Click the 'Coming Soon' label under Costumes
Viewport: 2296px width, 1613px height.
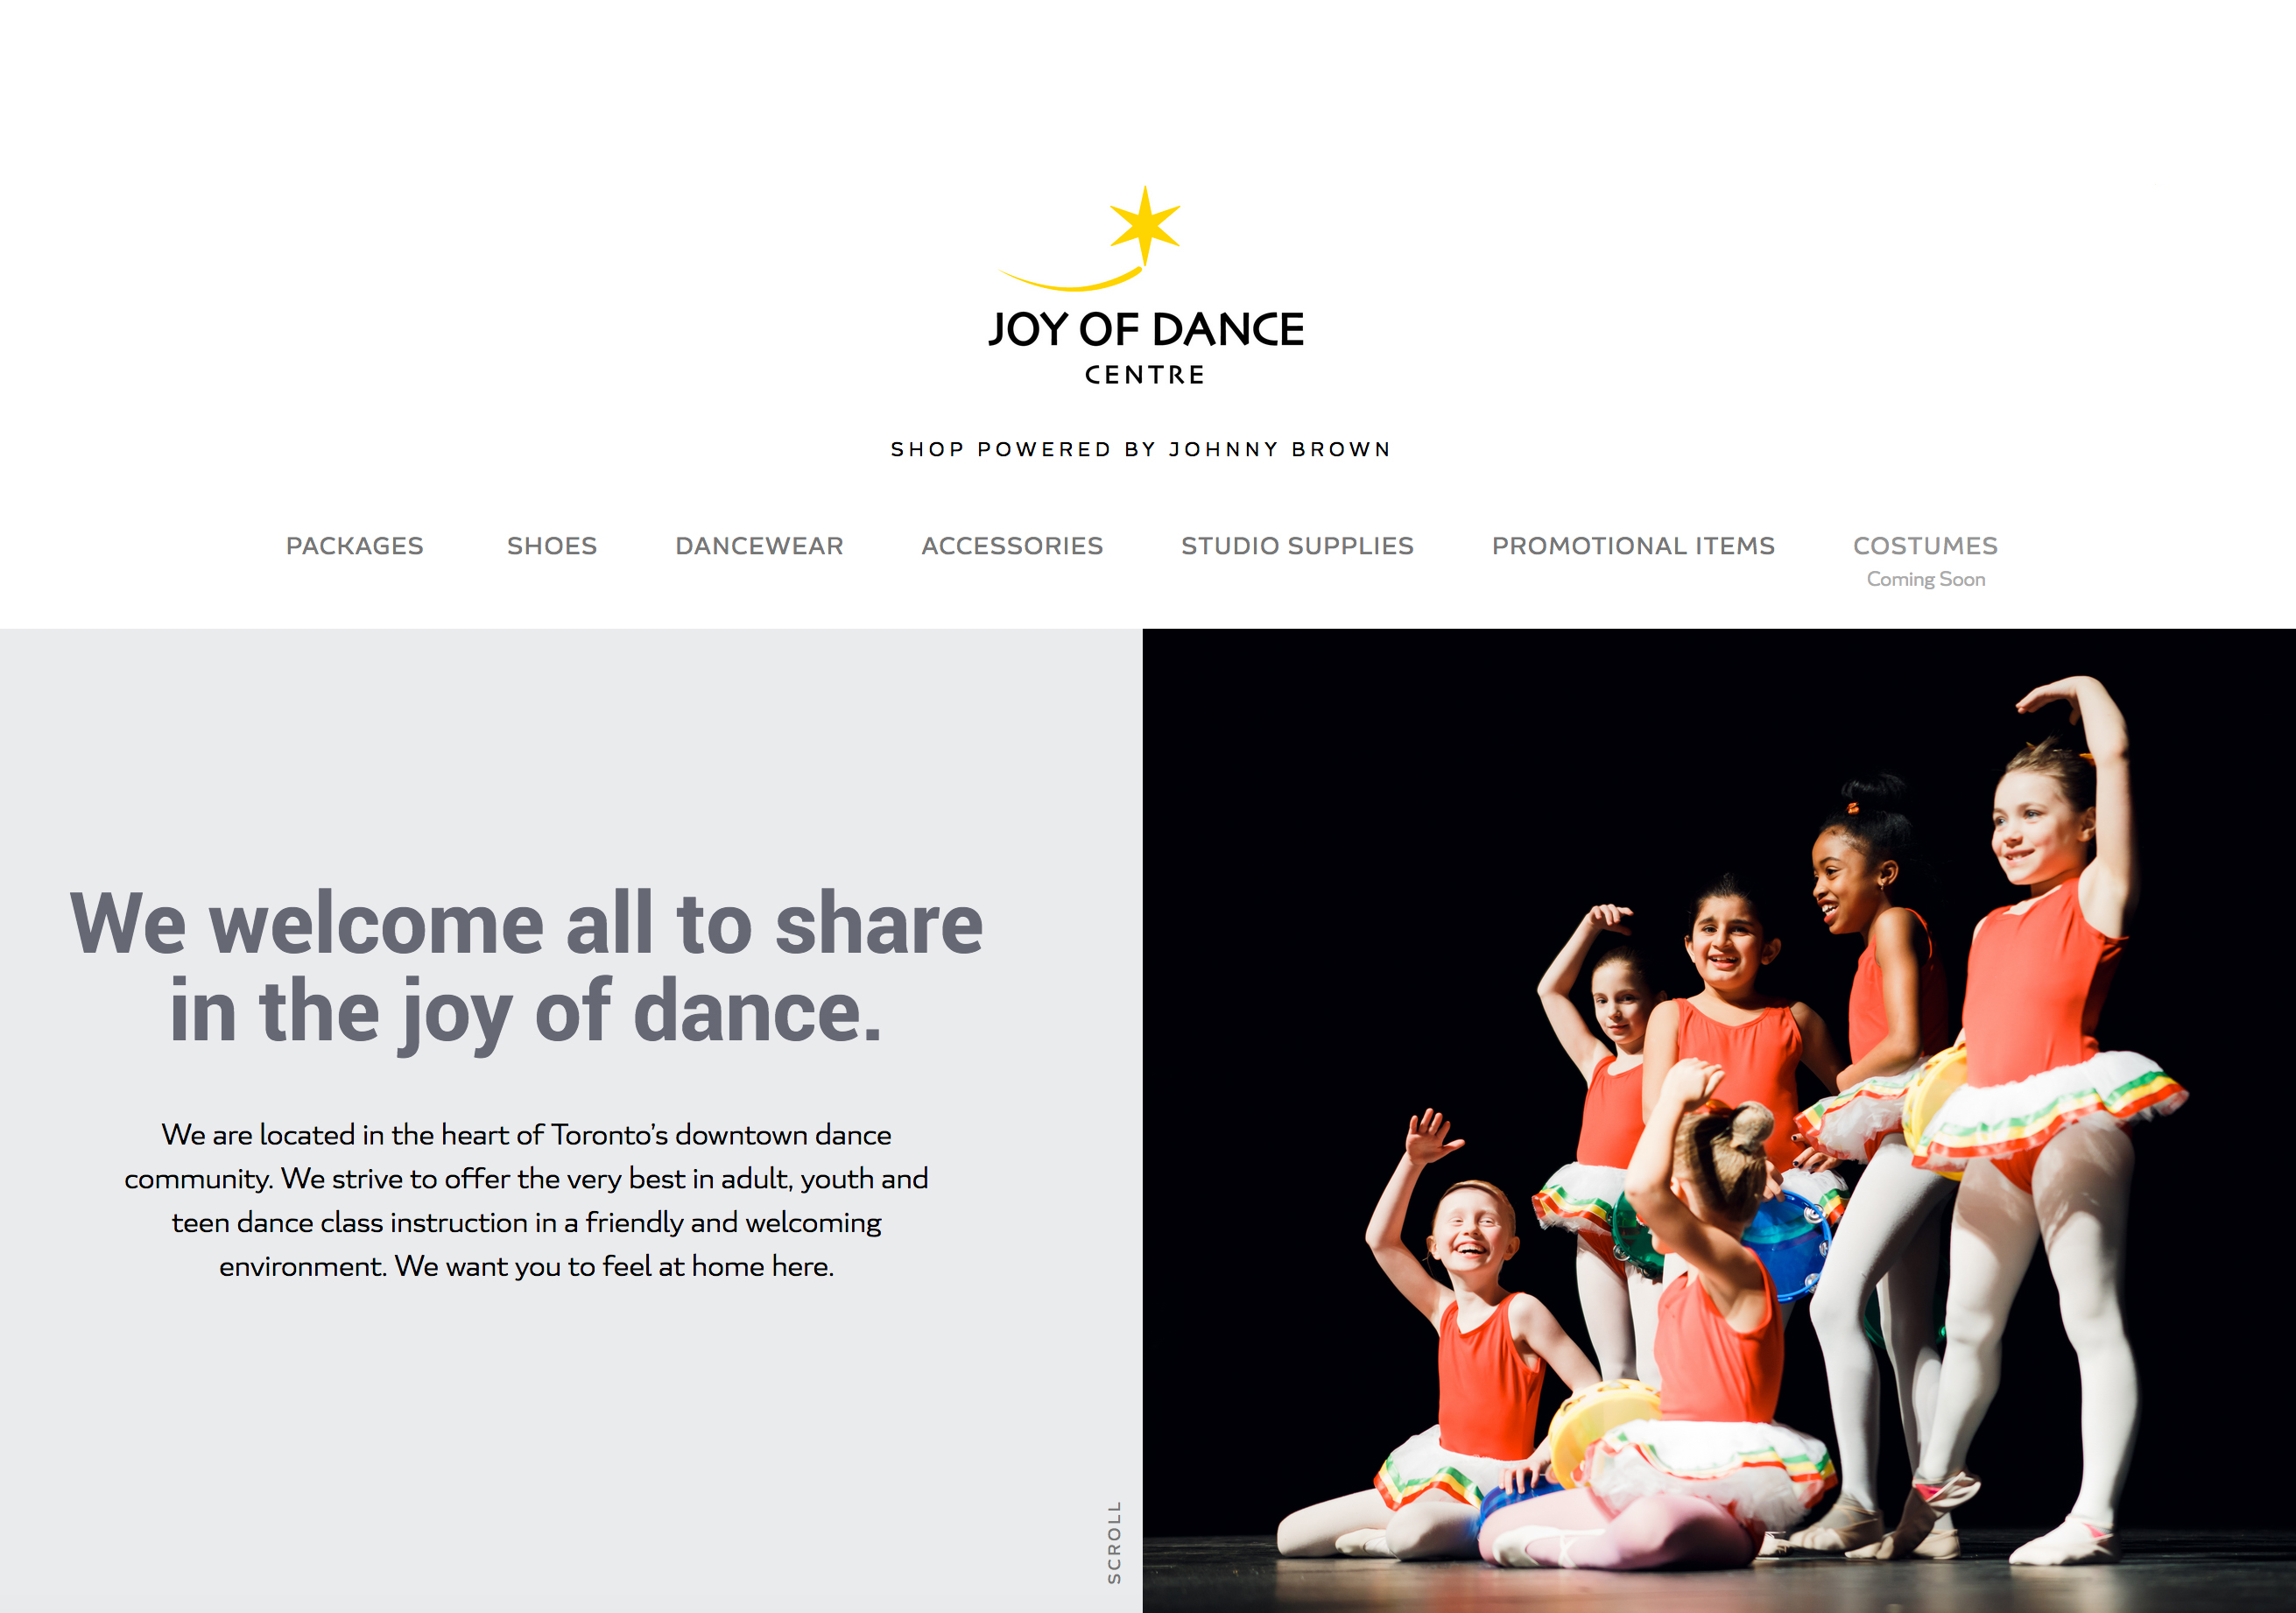click(1926, 580)
